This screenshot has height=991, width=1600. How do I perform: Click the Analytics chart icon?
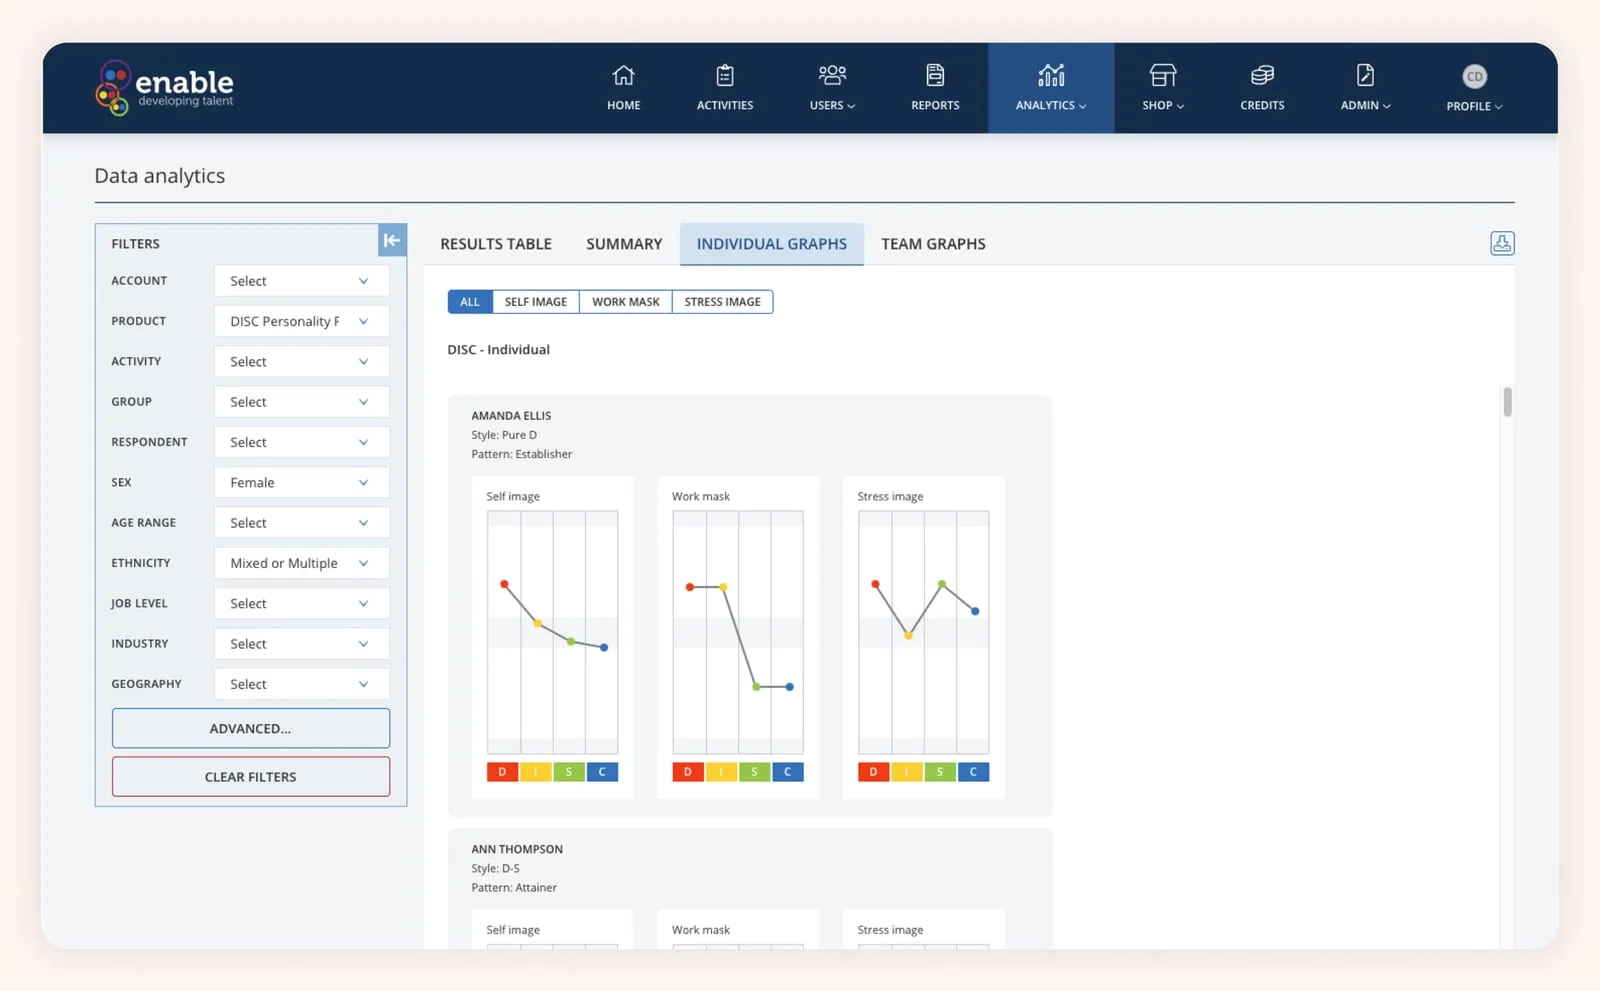pos(1051,75)
